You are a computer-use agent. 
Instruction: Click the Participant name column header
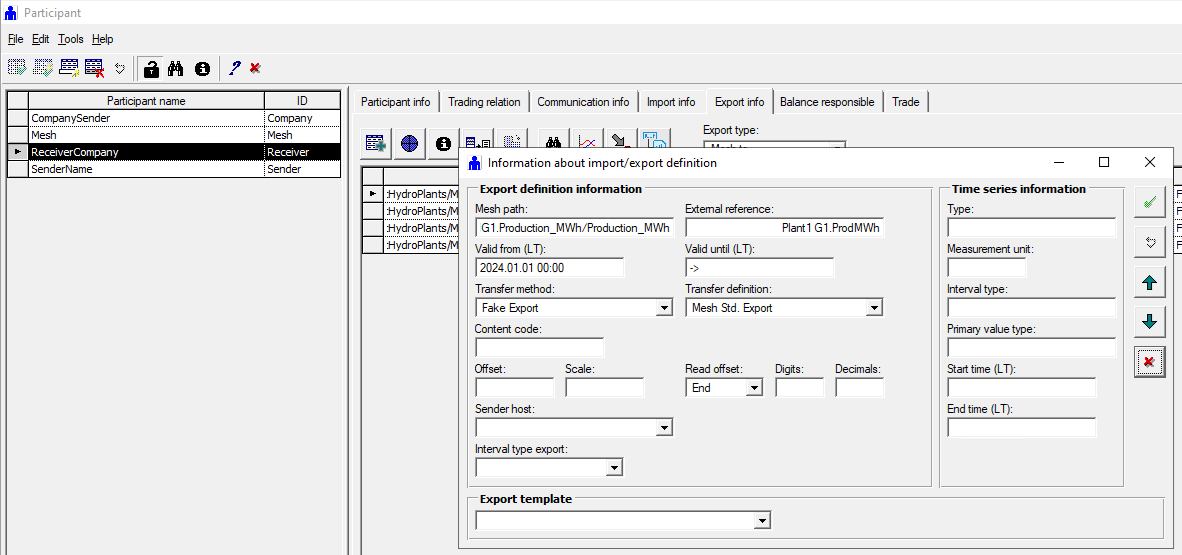click(146, 100)
